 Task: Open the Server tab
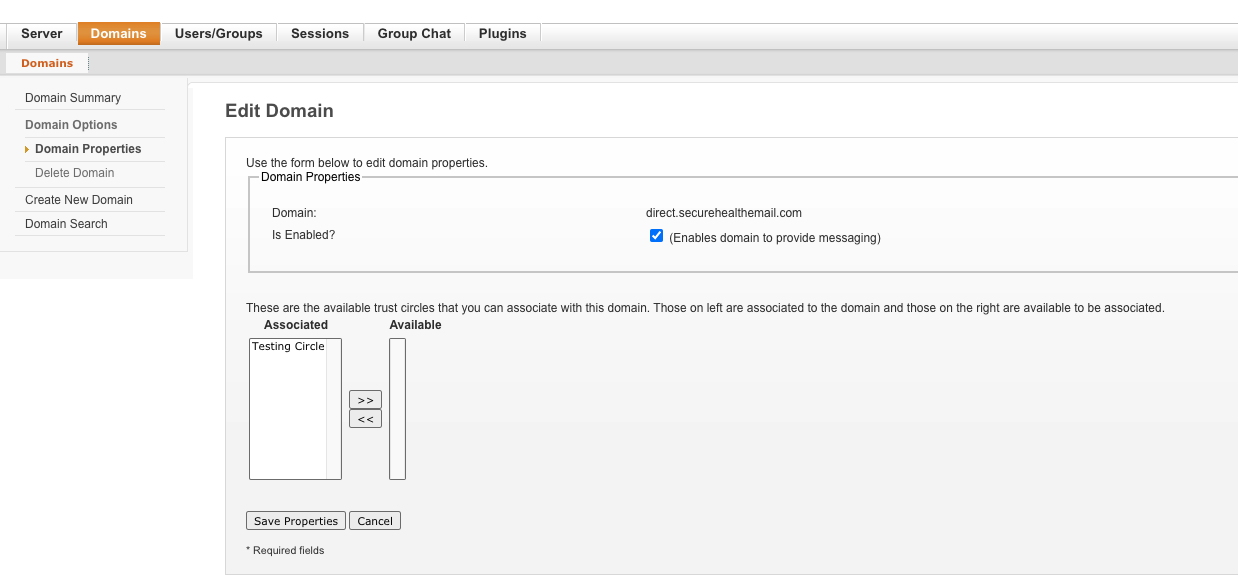(42, 34)
